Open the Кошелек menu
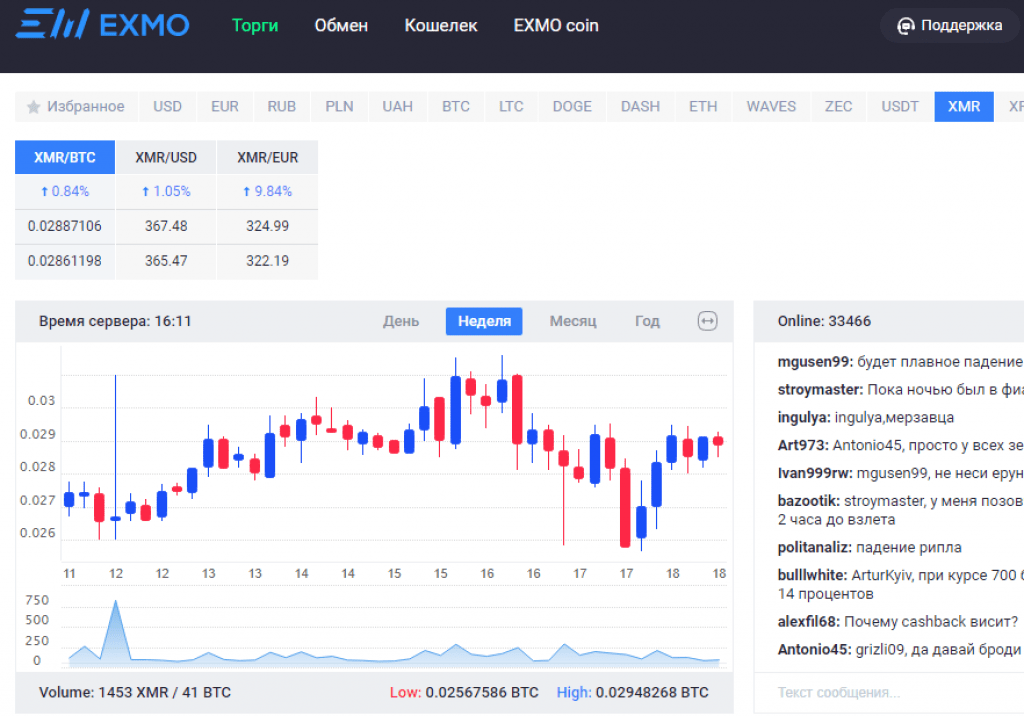The width and height of the screenshot is (1024, 716). 441,25
